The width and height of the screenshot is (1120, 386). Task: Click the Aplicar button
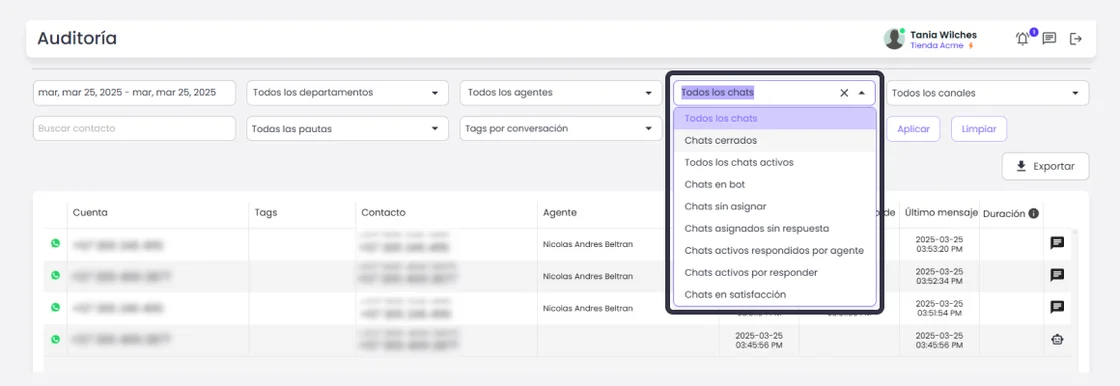pos(914,129)
